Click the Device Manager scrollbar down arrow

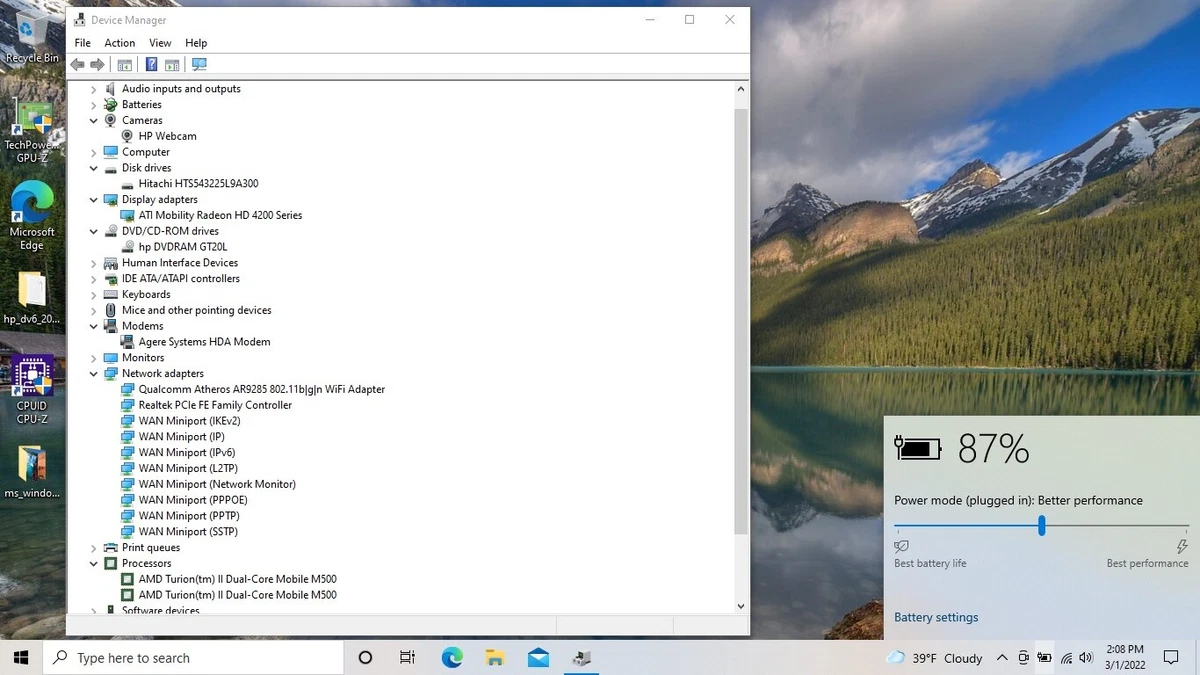pos(741,606)
